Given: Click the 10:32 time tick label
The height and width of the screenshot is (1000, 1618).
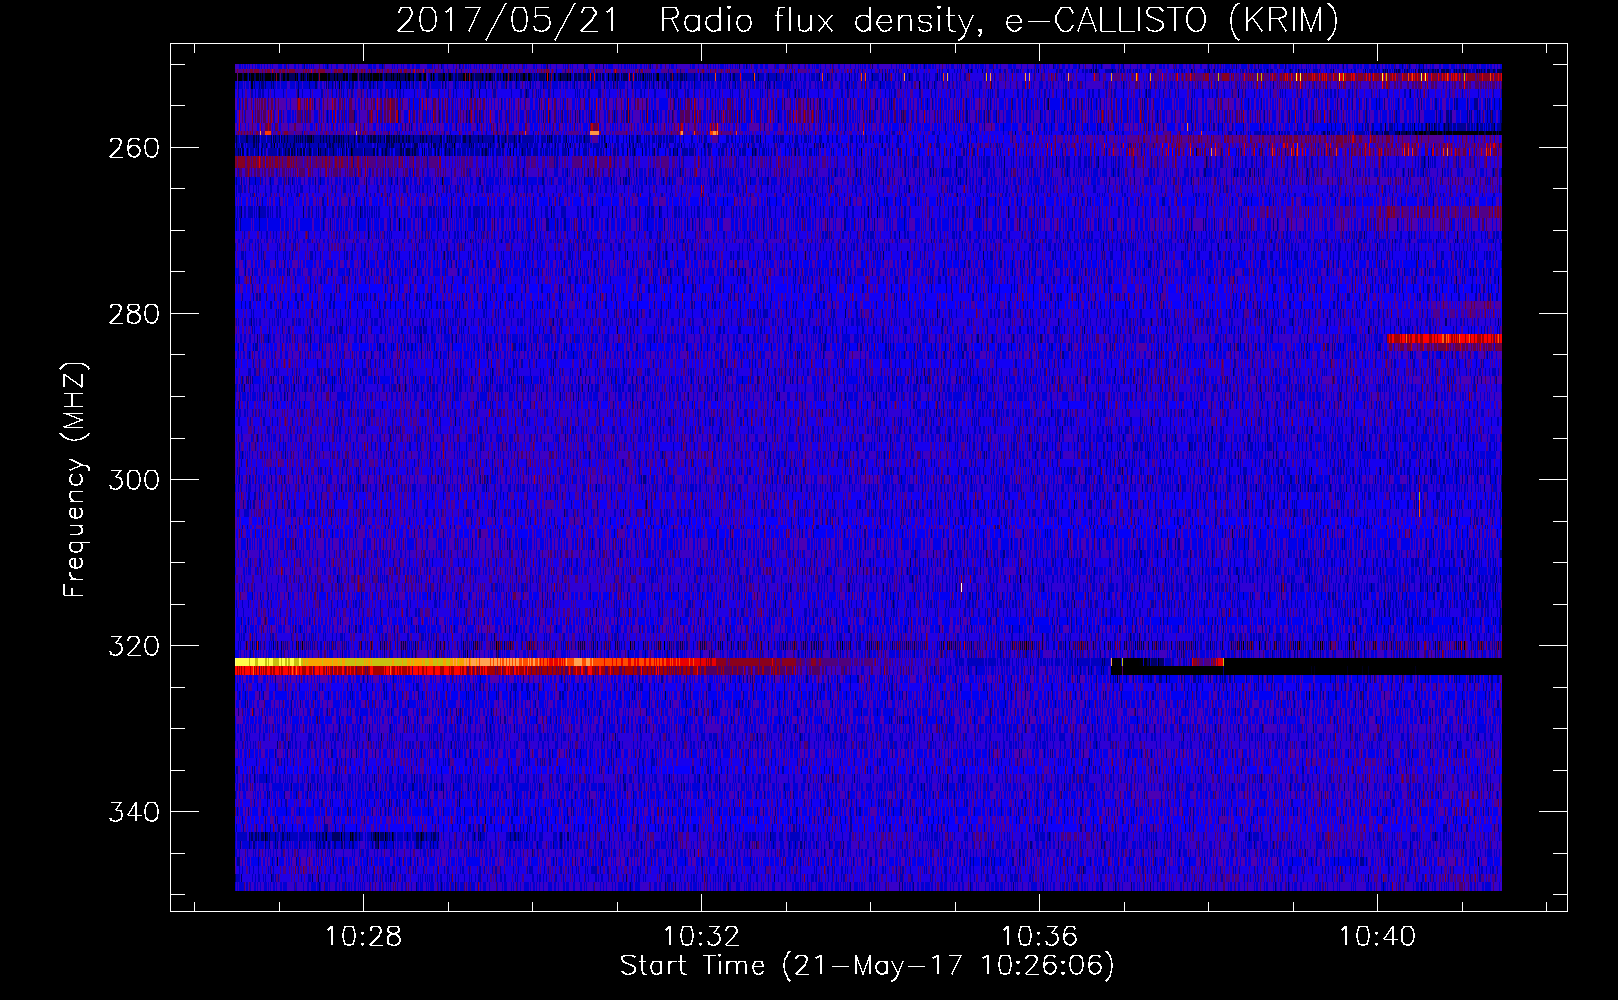Looking at the screenshot, I should (x=701, y=936).
